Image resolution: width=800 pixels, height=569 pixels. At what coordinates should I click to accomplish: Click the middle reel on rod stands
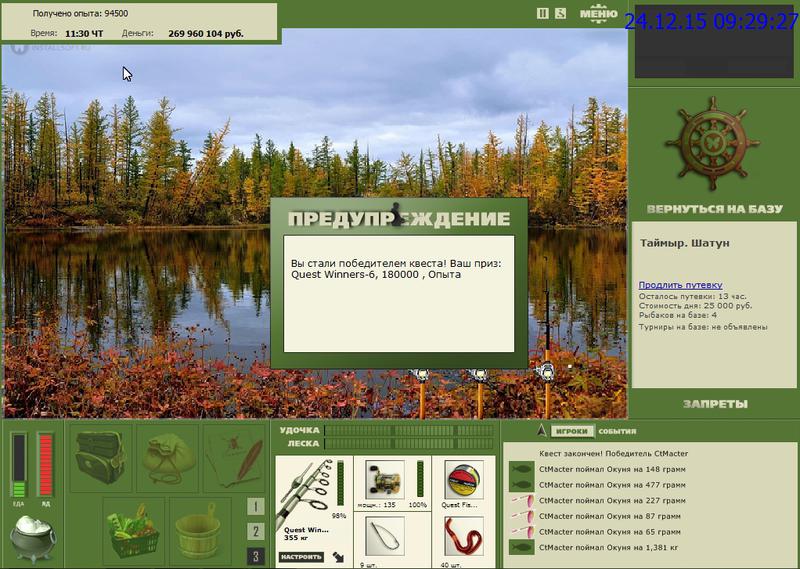(x=479, y=375)
